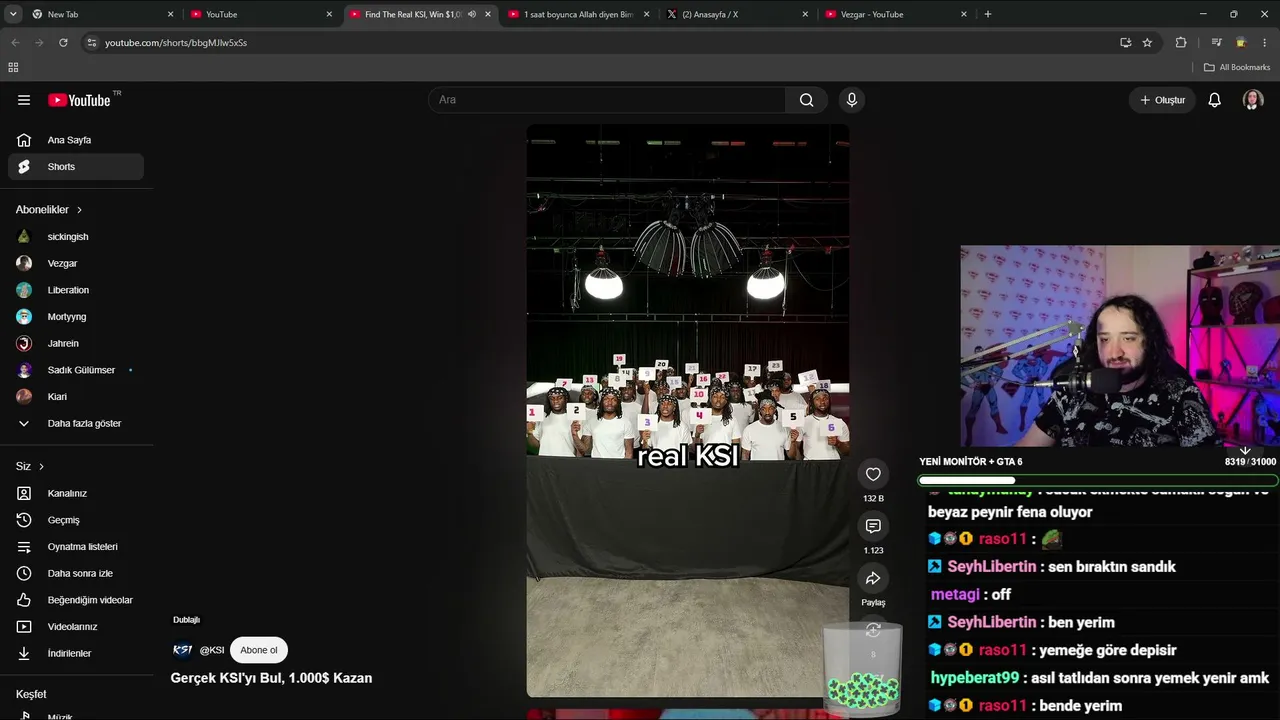This screenshot has width=1280, height=720.
Task: Open the Oluştur create menu
Action: (x=1163, y=100)
